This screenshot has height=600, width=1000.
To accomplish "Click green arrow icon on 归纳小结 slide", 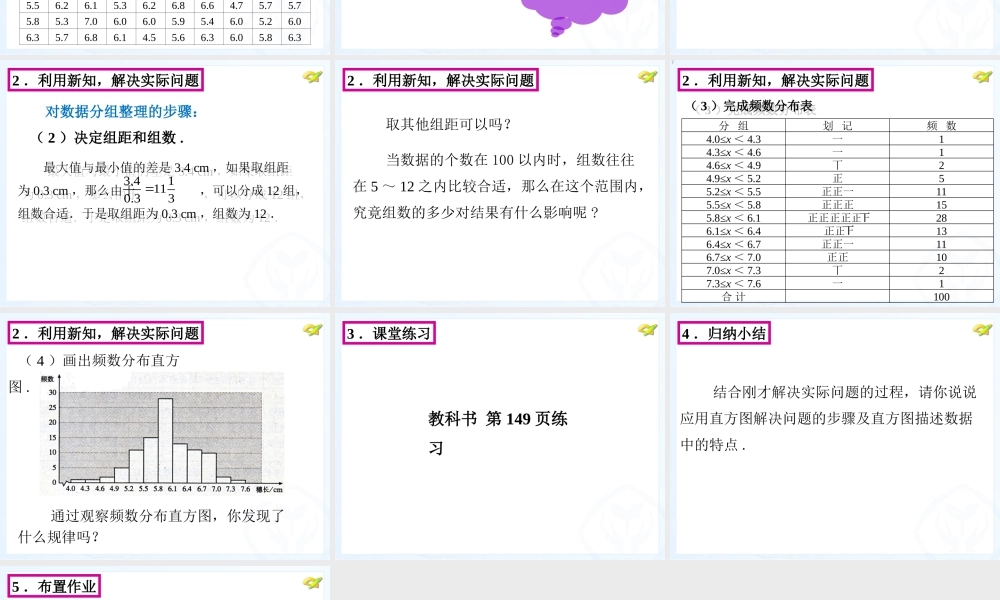I will click(982, 330).
